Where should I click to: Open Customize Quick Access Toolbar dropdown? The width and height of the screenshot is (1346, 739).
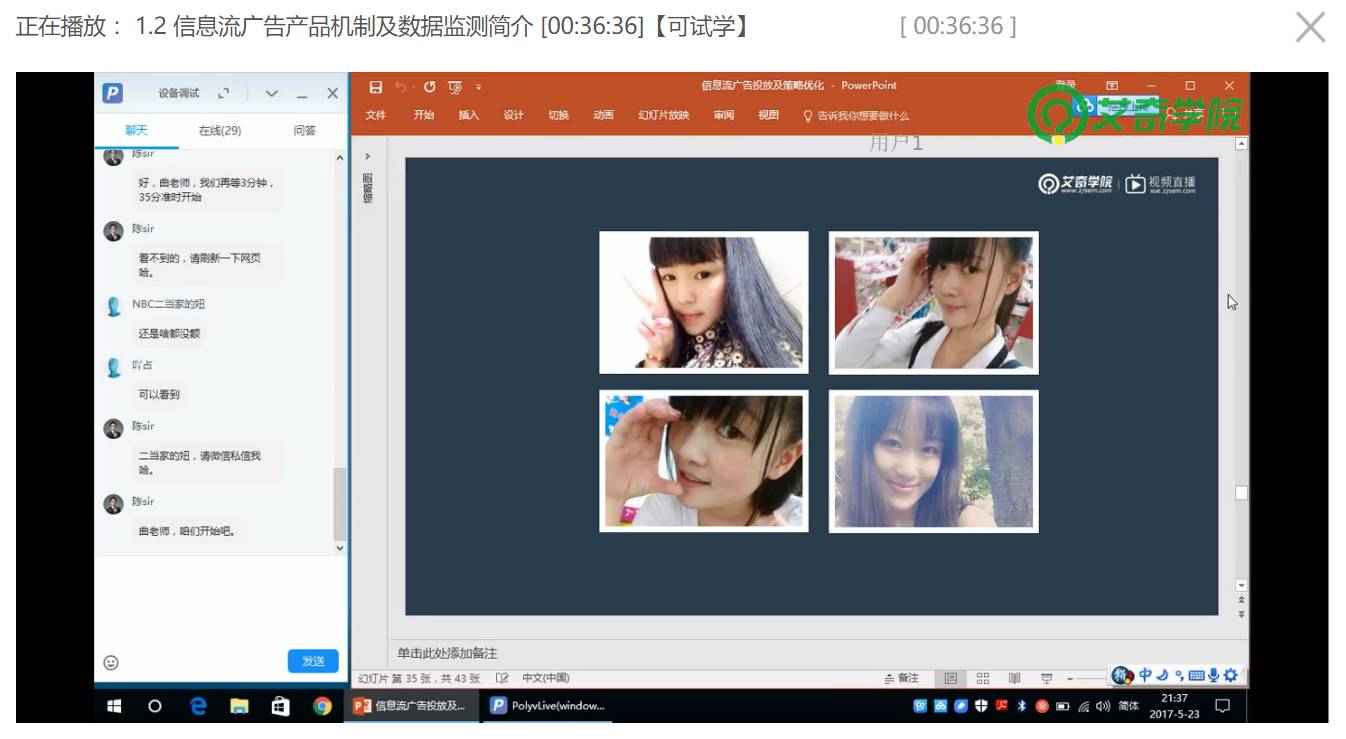tap(479, 88)
